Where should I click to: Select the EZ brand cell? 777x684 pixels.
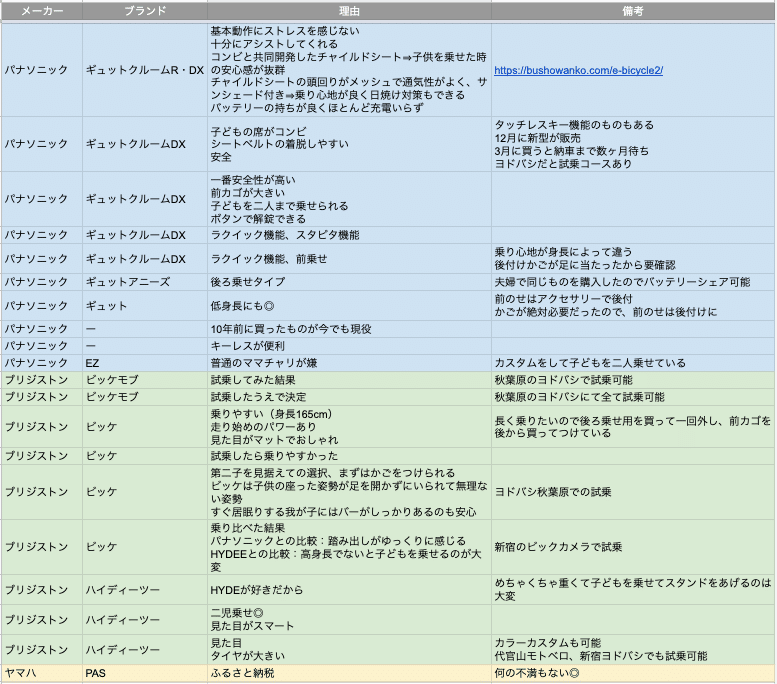145,363
